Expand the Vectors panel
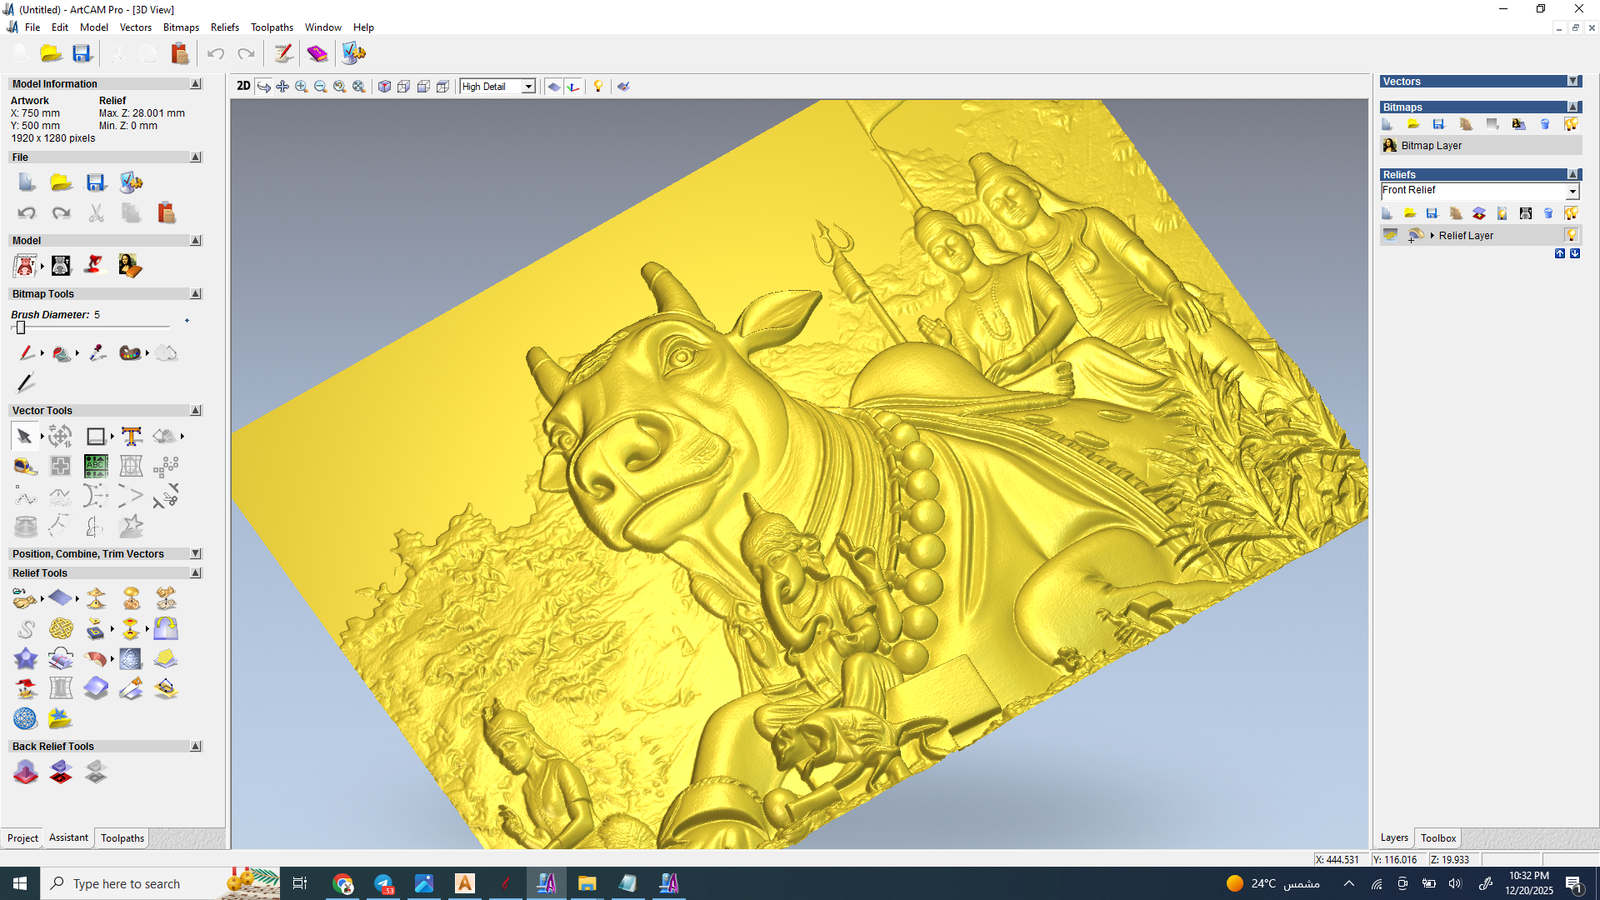The height and width of the screenshot is (900, 1600). (1573, 82)
